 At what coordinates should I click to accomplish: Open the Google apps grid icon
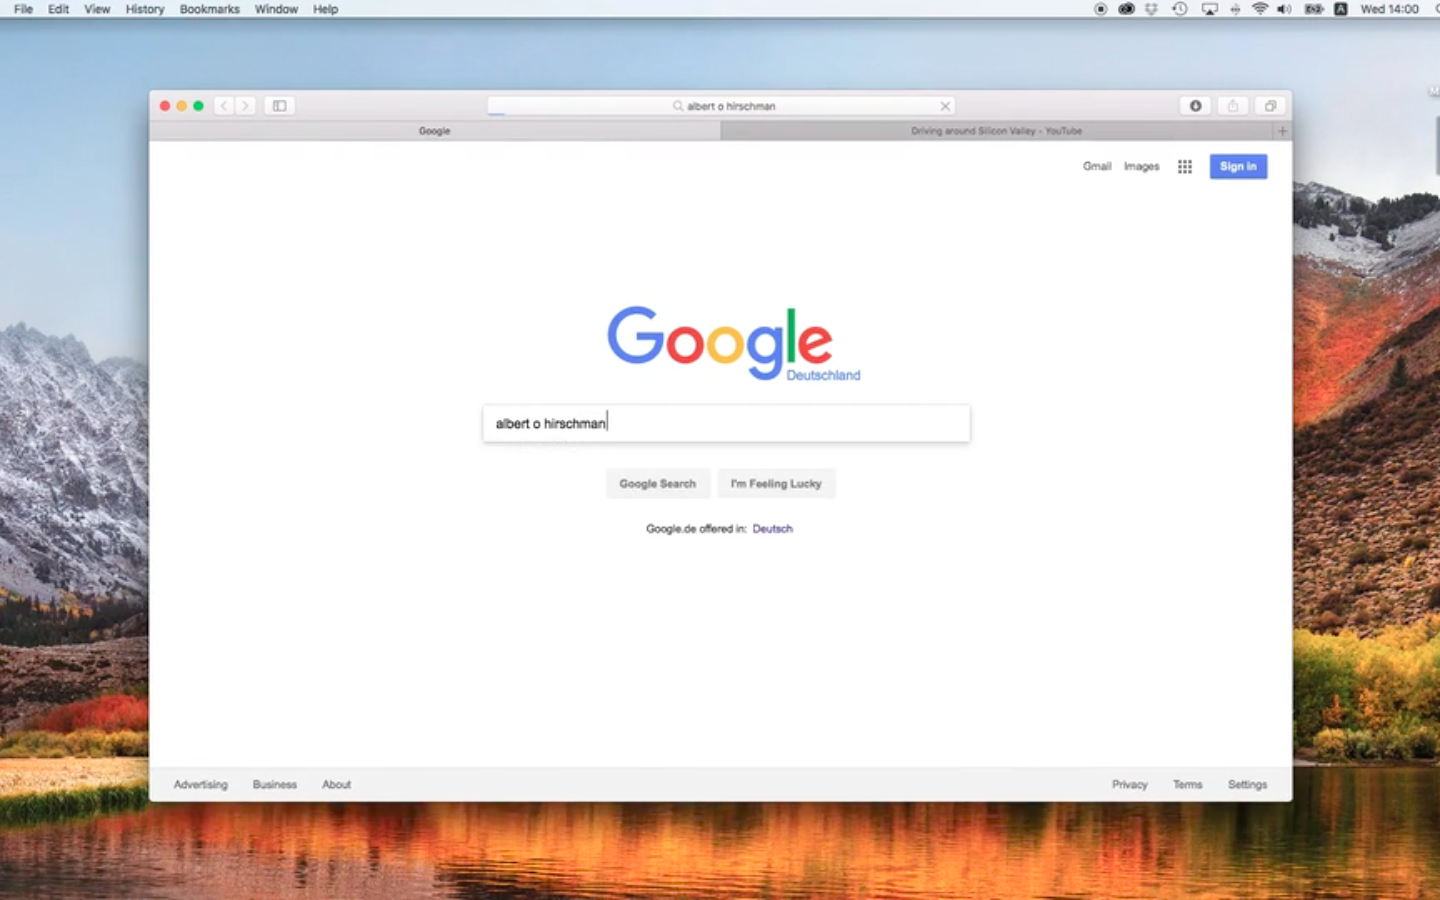[x=1184, y=167]
